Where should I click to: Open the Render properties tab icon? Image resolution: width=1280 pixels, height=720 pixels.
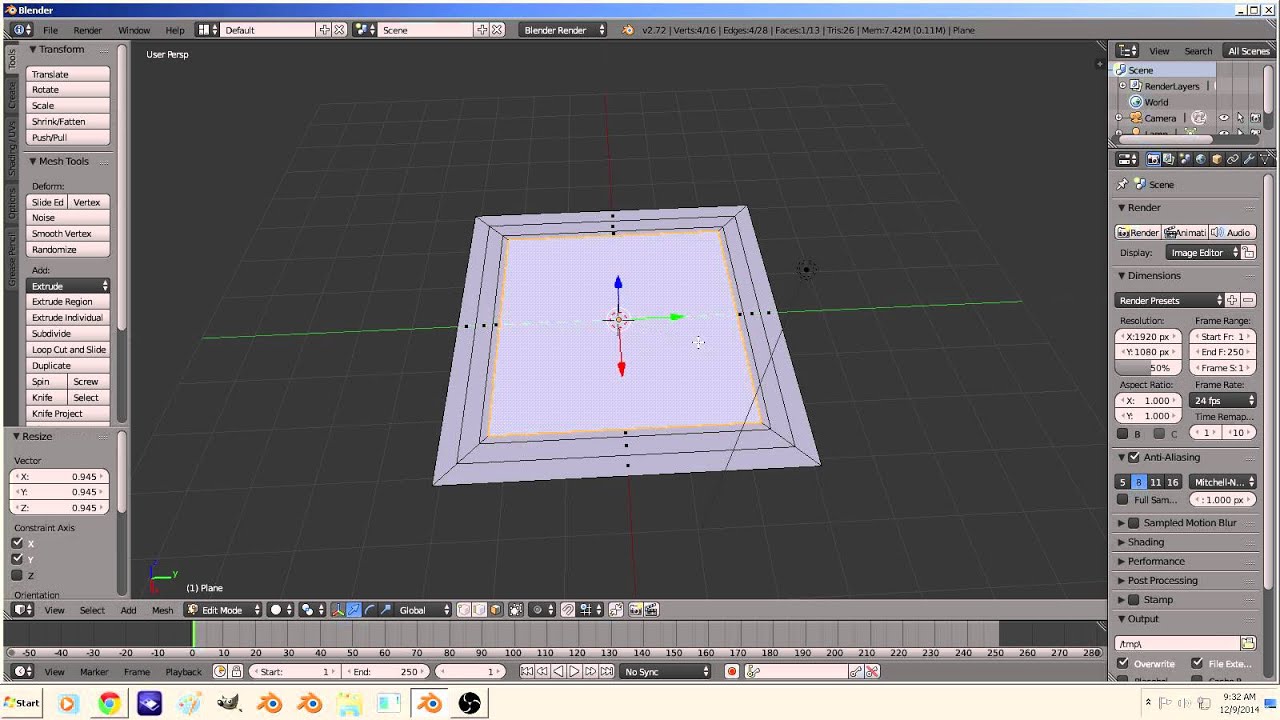coord(1153,159)
